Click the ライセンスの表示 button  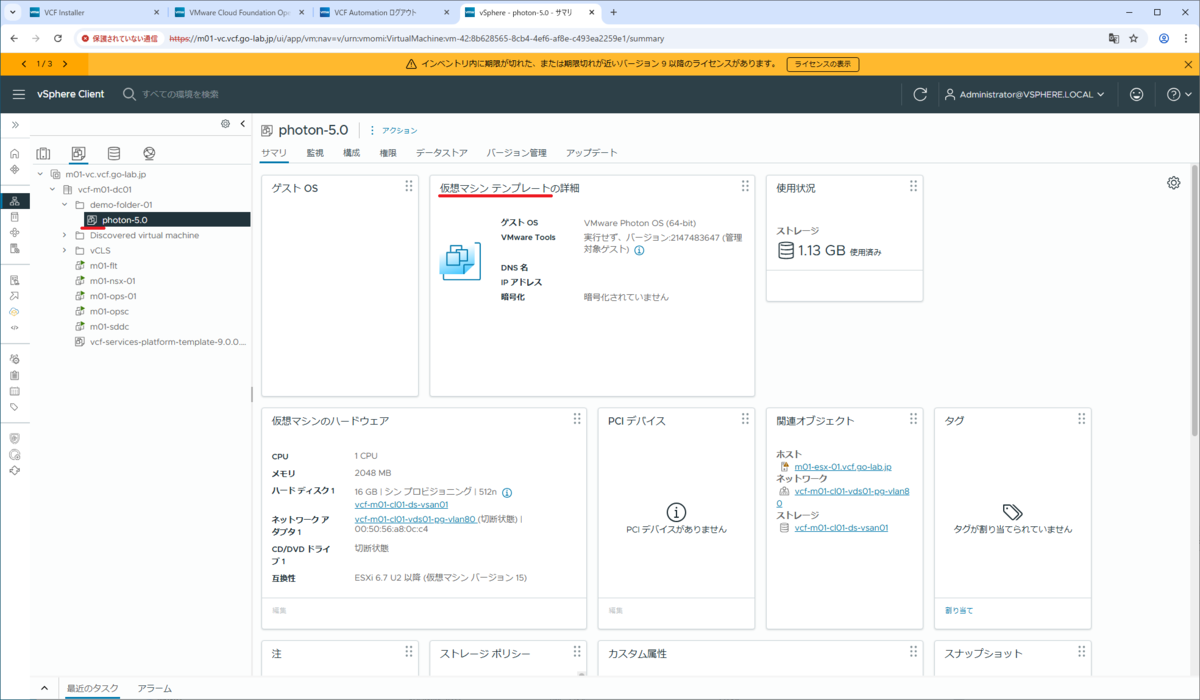pos(822,64)
